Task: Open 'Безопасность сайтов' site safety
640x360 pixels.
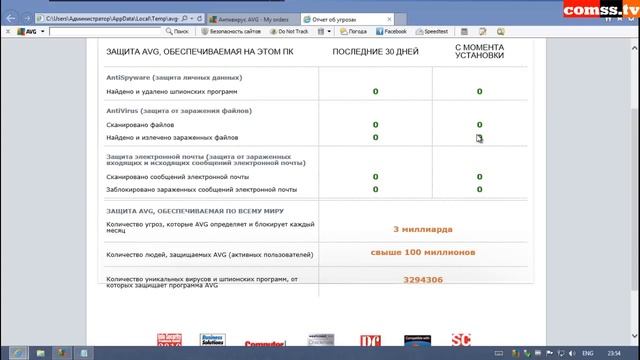Action: (231, 31)
